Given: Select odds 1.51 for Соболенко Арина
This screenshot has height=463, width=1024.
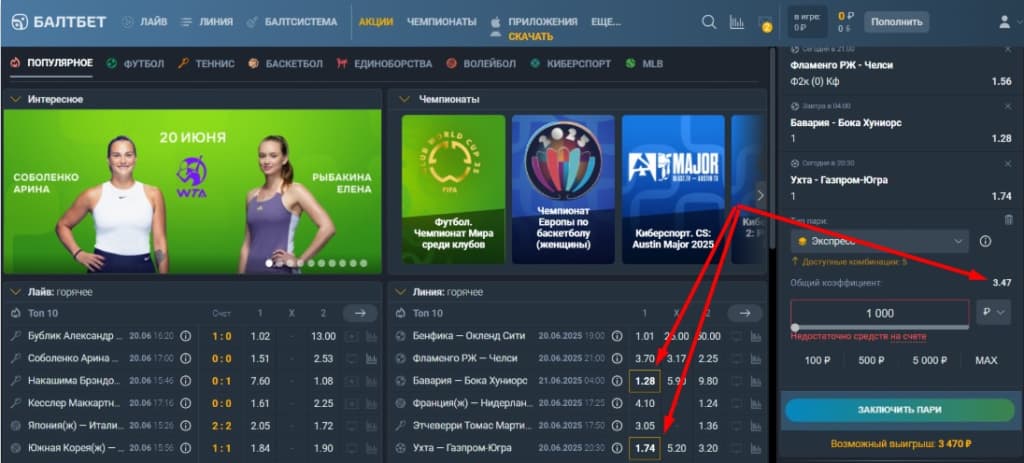Looking at the screenshot, I should (260, 359).
